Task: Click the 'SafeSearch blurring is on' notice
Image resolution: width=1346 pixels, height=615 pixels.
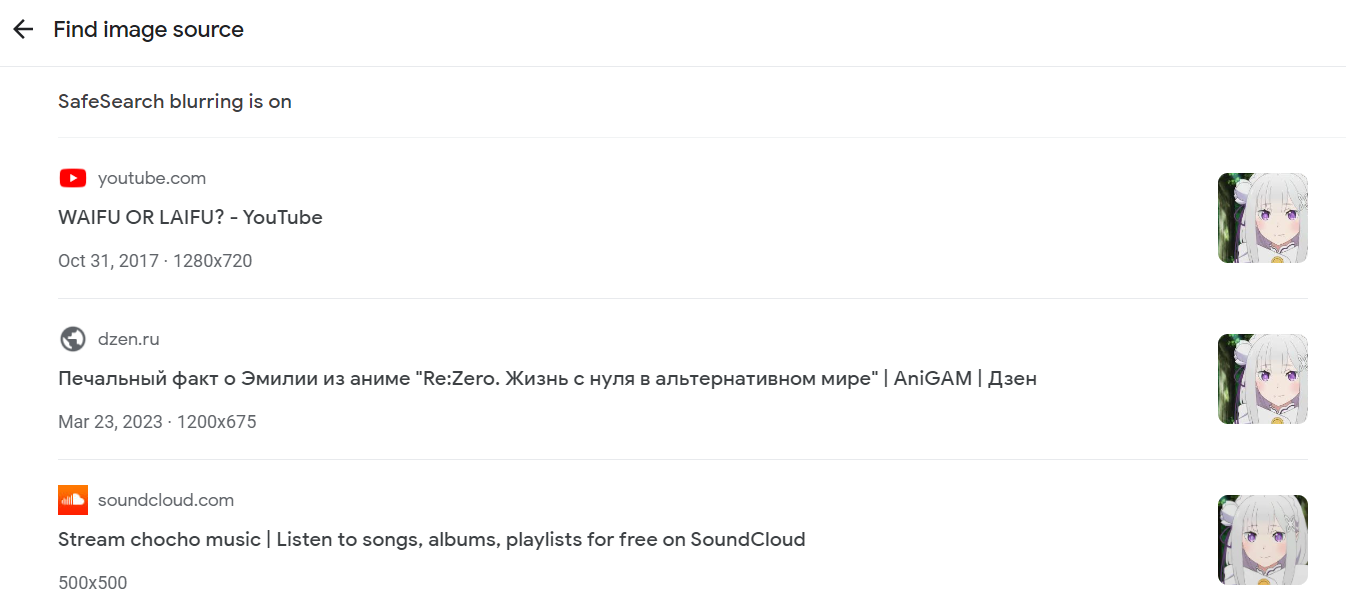Action: pyautogui.click(x=175, y=101)
